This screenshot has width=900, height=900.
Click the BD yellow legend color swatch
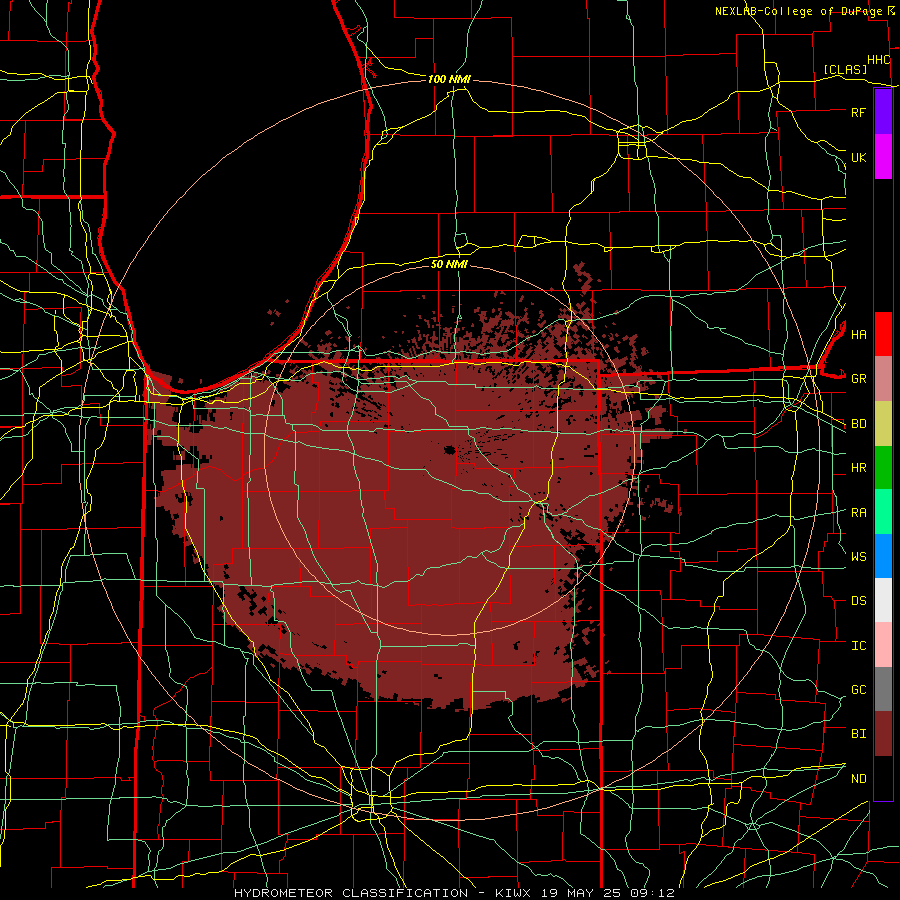coord(883,424)
